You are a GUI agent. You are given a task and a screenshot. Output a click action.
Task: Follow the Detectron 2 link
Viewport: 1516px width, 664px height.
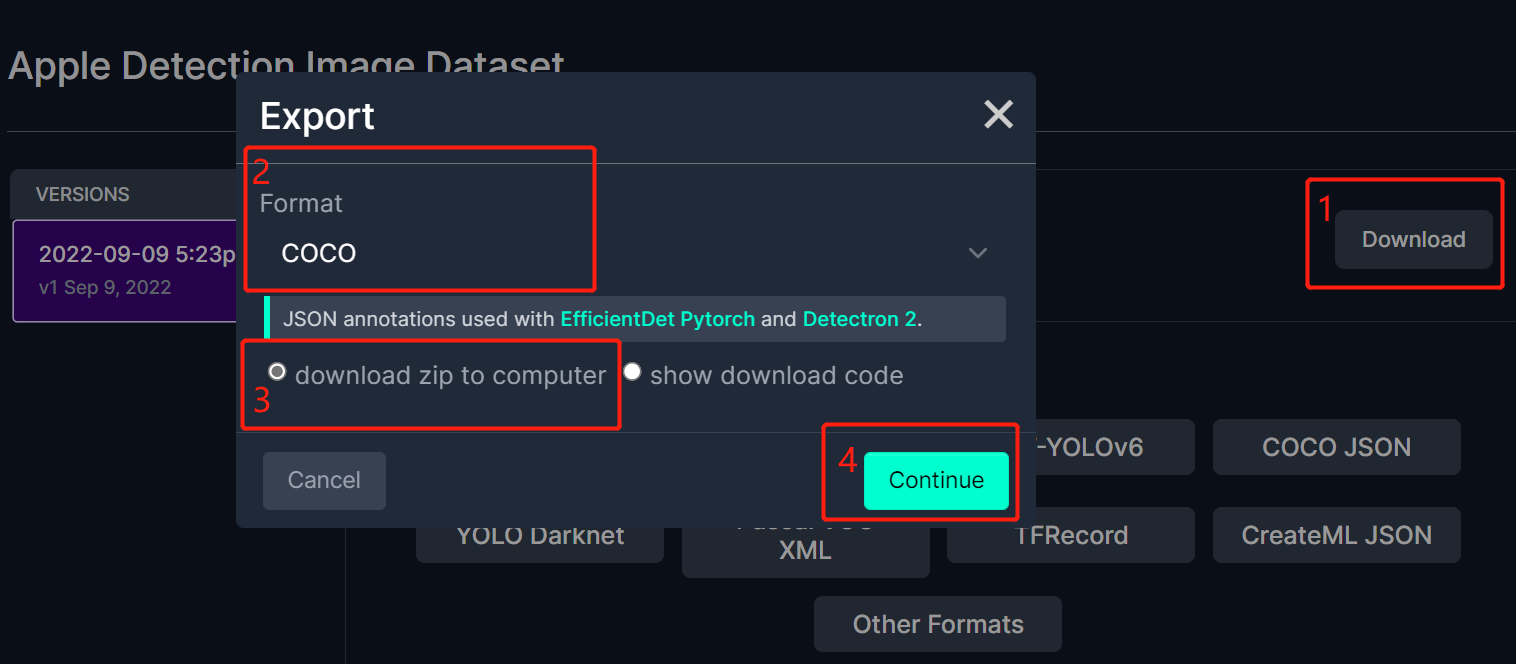click(859, 320)
